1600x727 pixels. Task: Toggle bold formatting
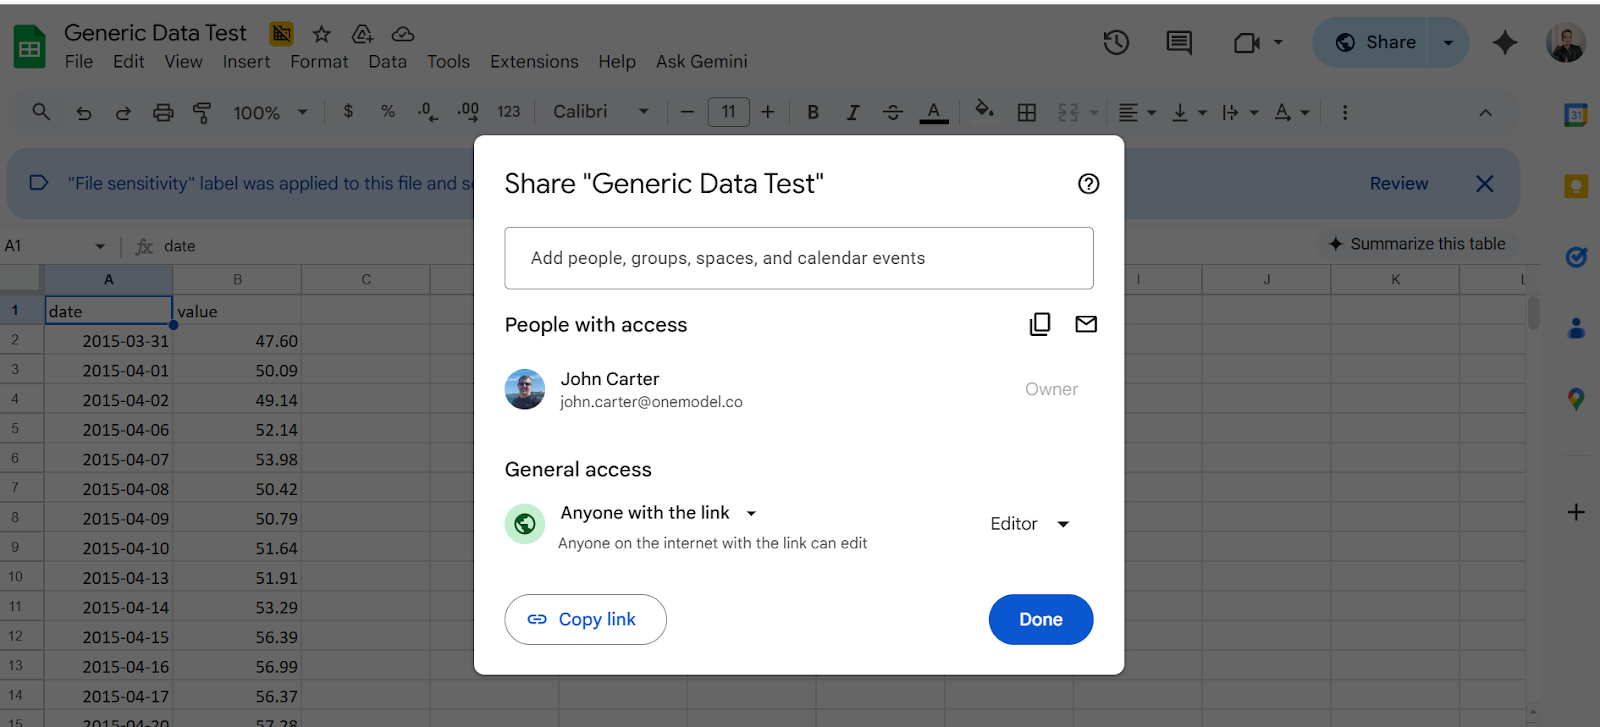[813, 112]
